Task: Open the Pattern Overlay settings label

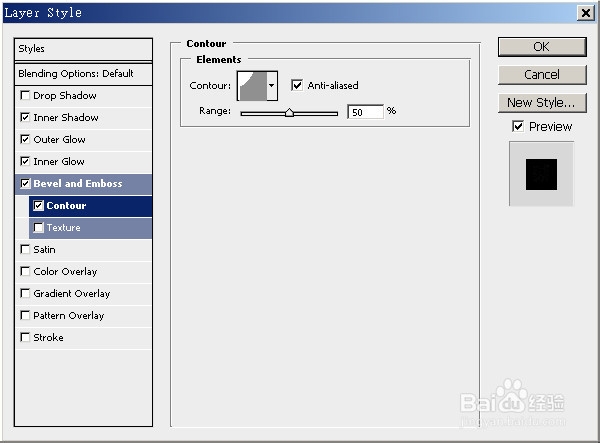Action: [68, 316]
